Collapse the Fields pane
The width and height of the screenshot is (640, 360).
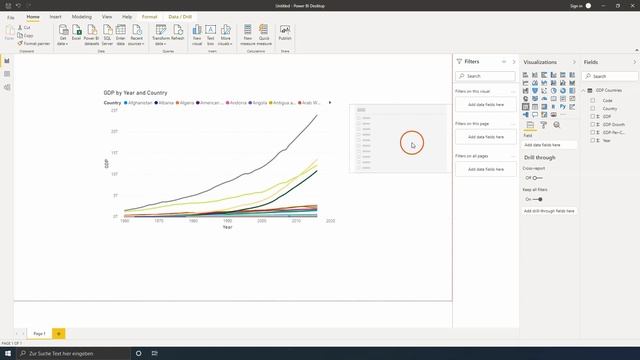(x=635, y=62)
